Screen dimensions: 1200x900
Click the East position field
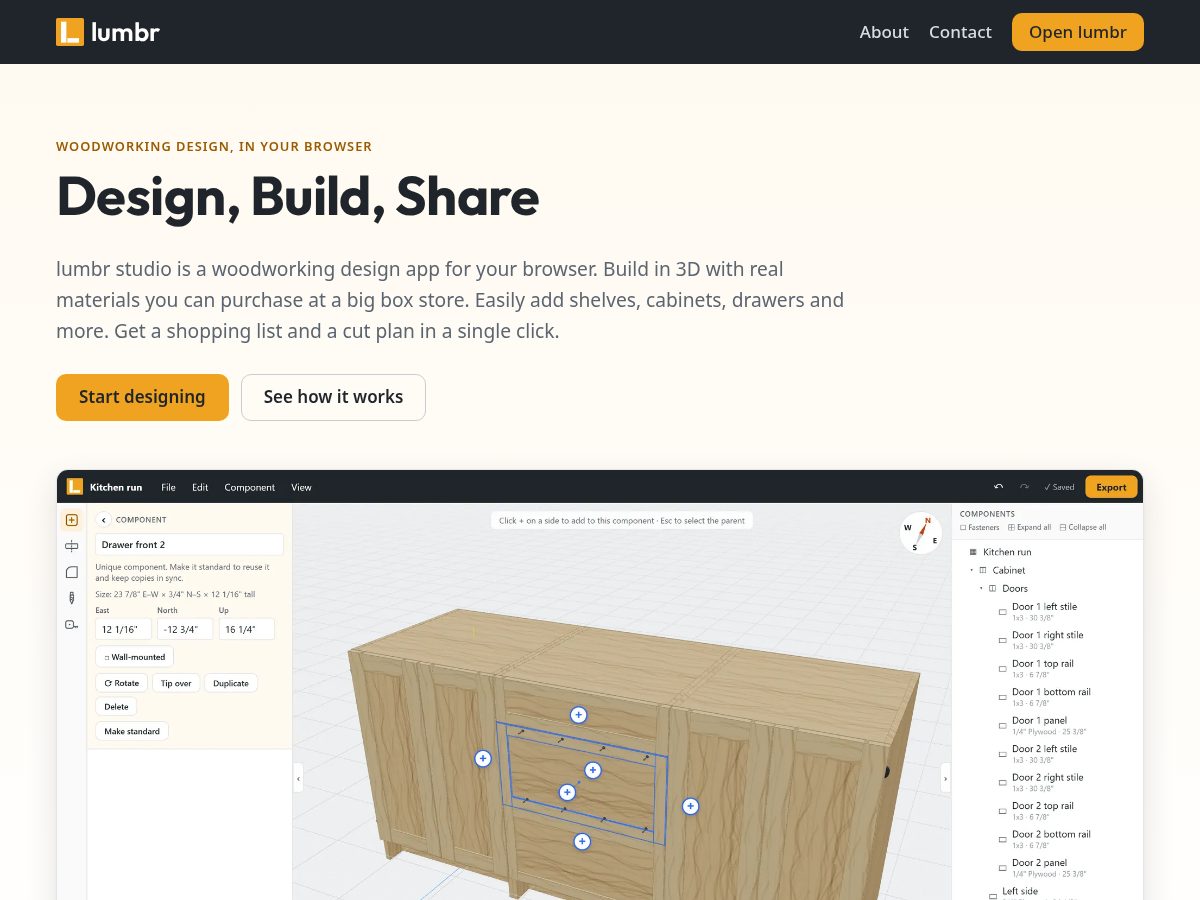pos(123,629)
